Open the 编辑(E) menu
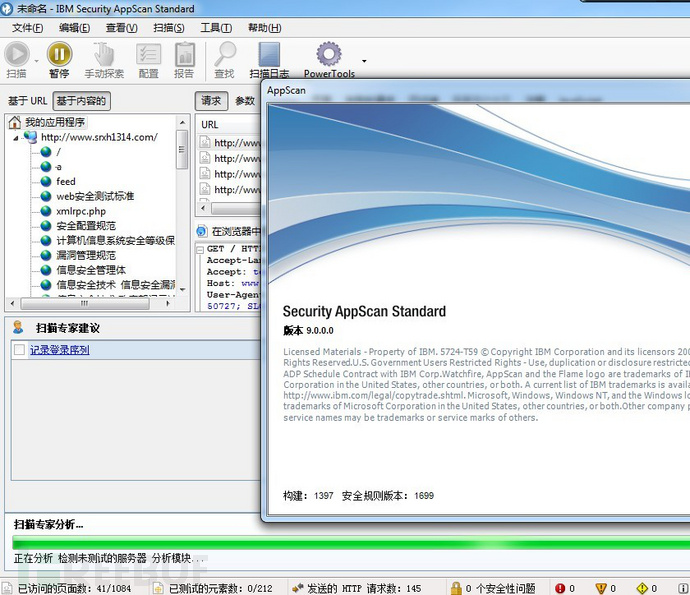This screenshot has width=690, height=595. (x=74, y=28)
